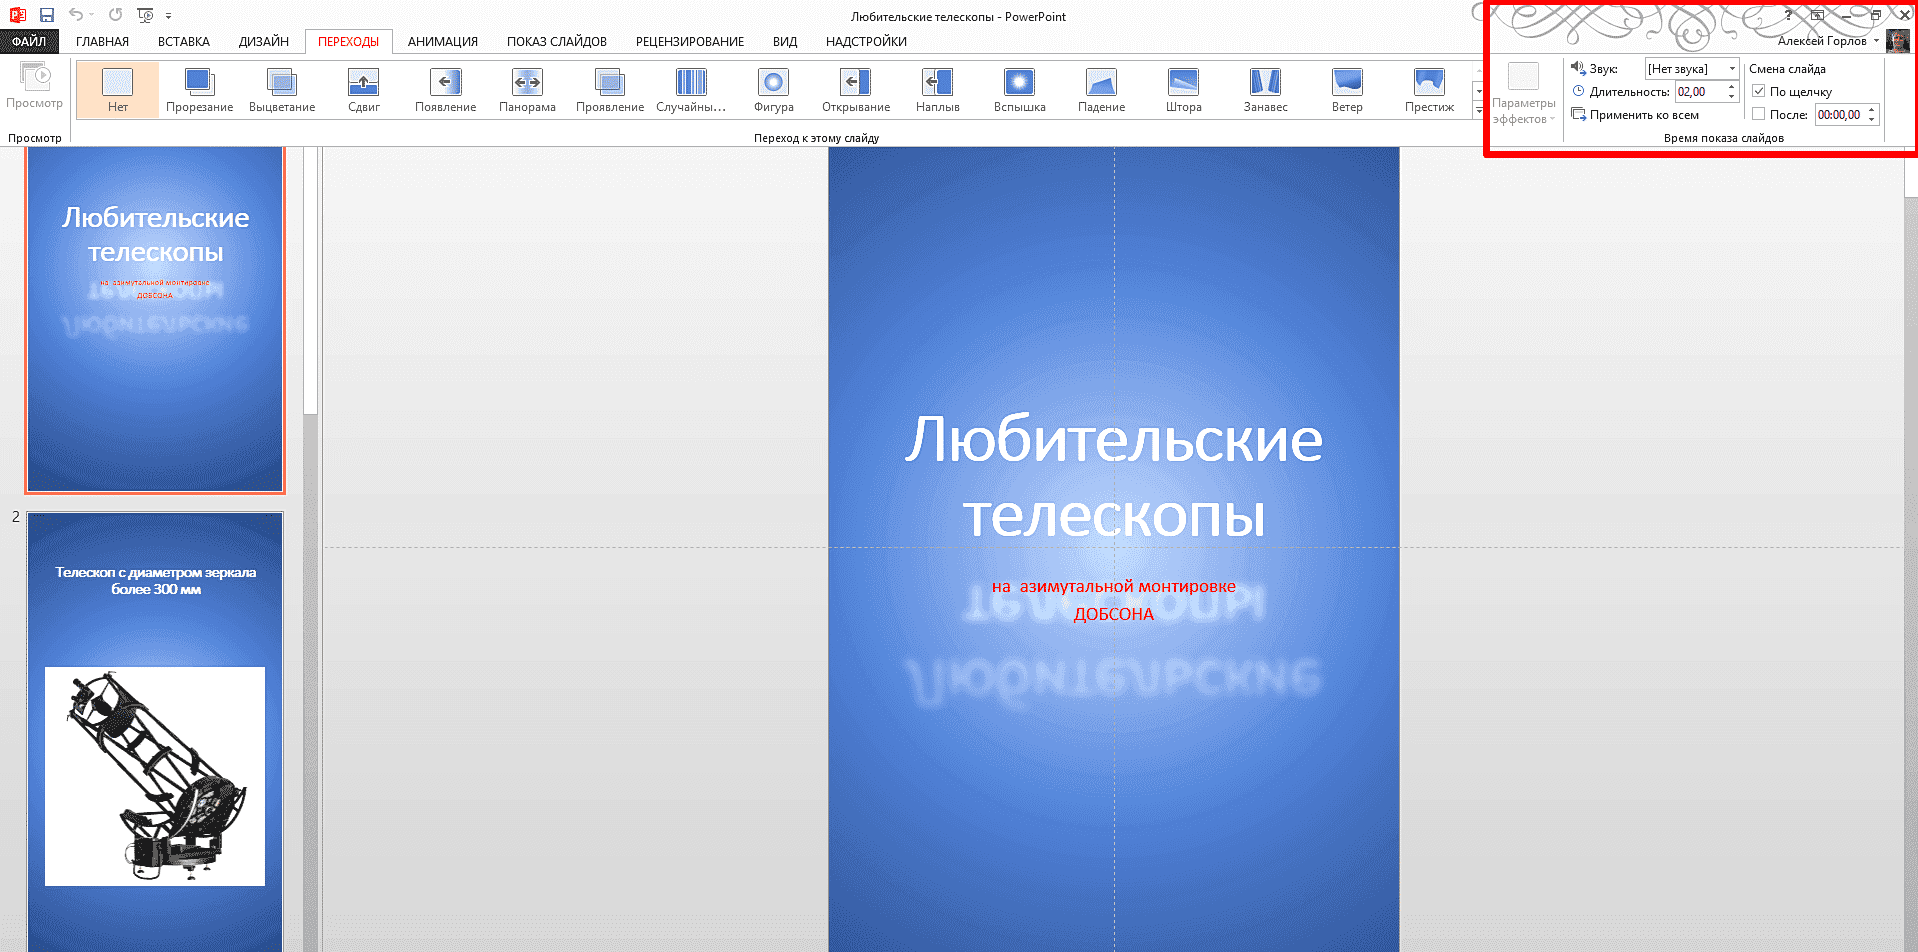This screenshot has width=1918, height=952.
Task: Apply the Престиж transition
Action: pos(1428,90)
